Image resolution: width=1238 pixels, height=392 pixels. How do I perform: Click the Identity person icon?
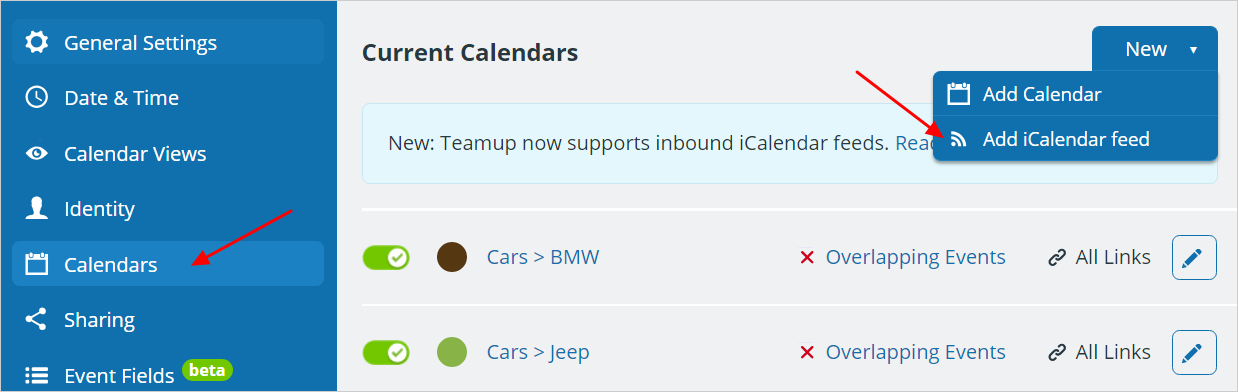[37, 208]
